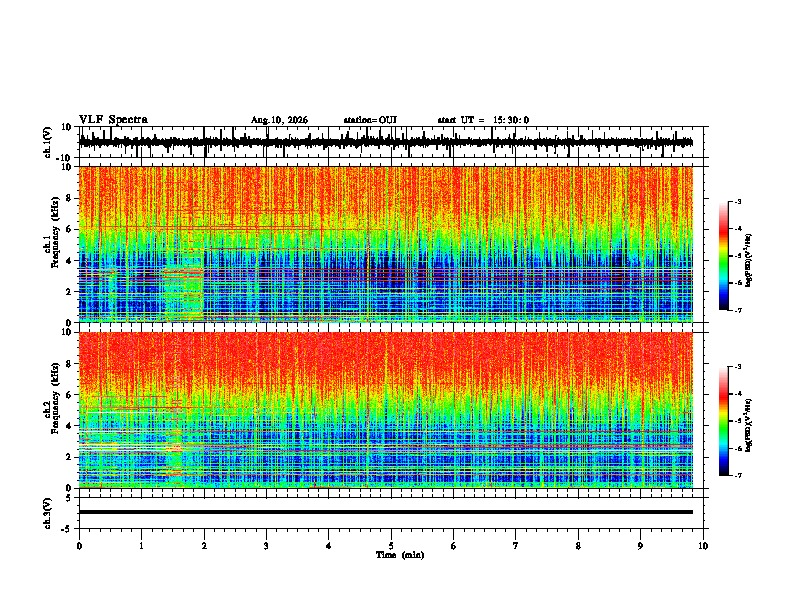Click the '-7' tick on ch.2 colorbar
The width and height of the screenshot is (792, 612).
(x=737, y=475)
